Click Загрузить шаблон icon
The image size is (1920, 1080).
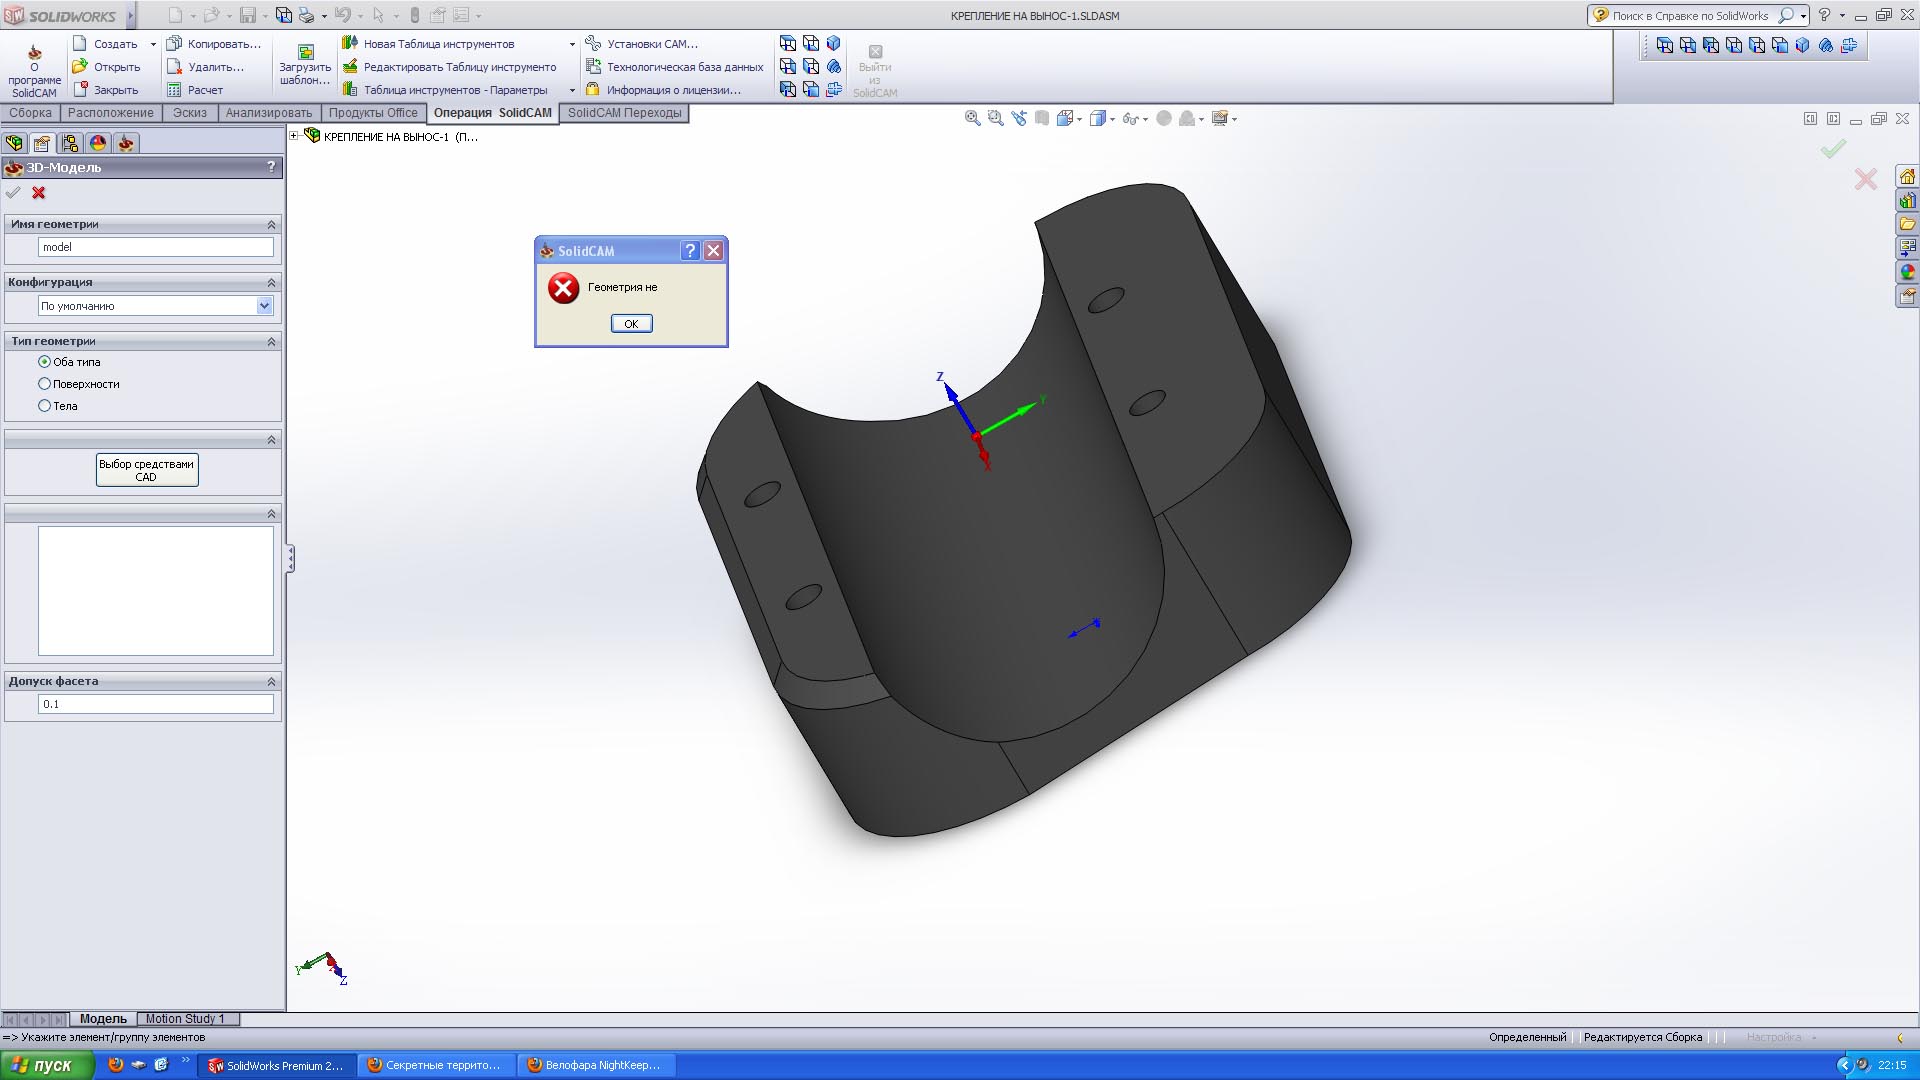[305, 52]
